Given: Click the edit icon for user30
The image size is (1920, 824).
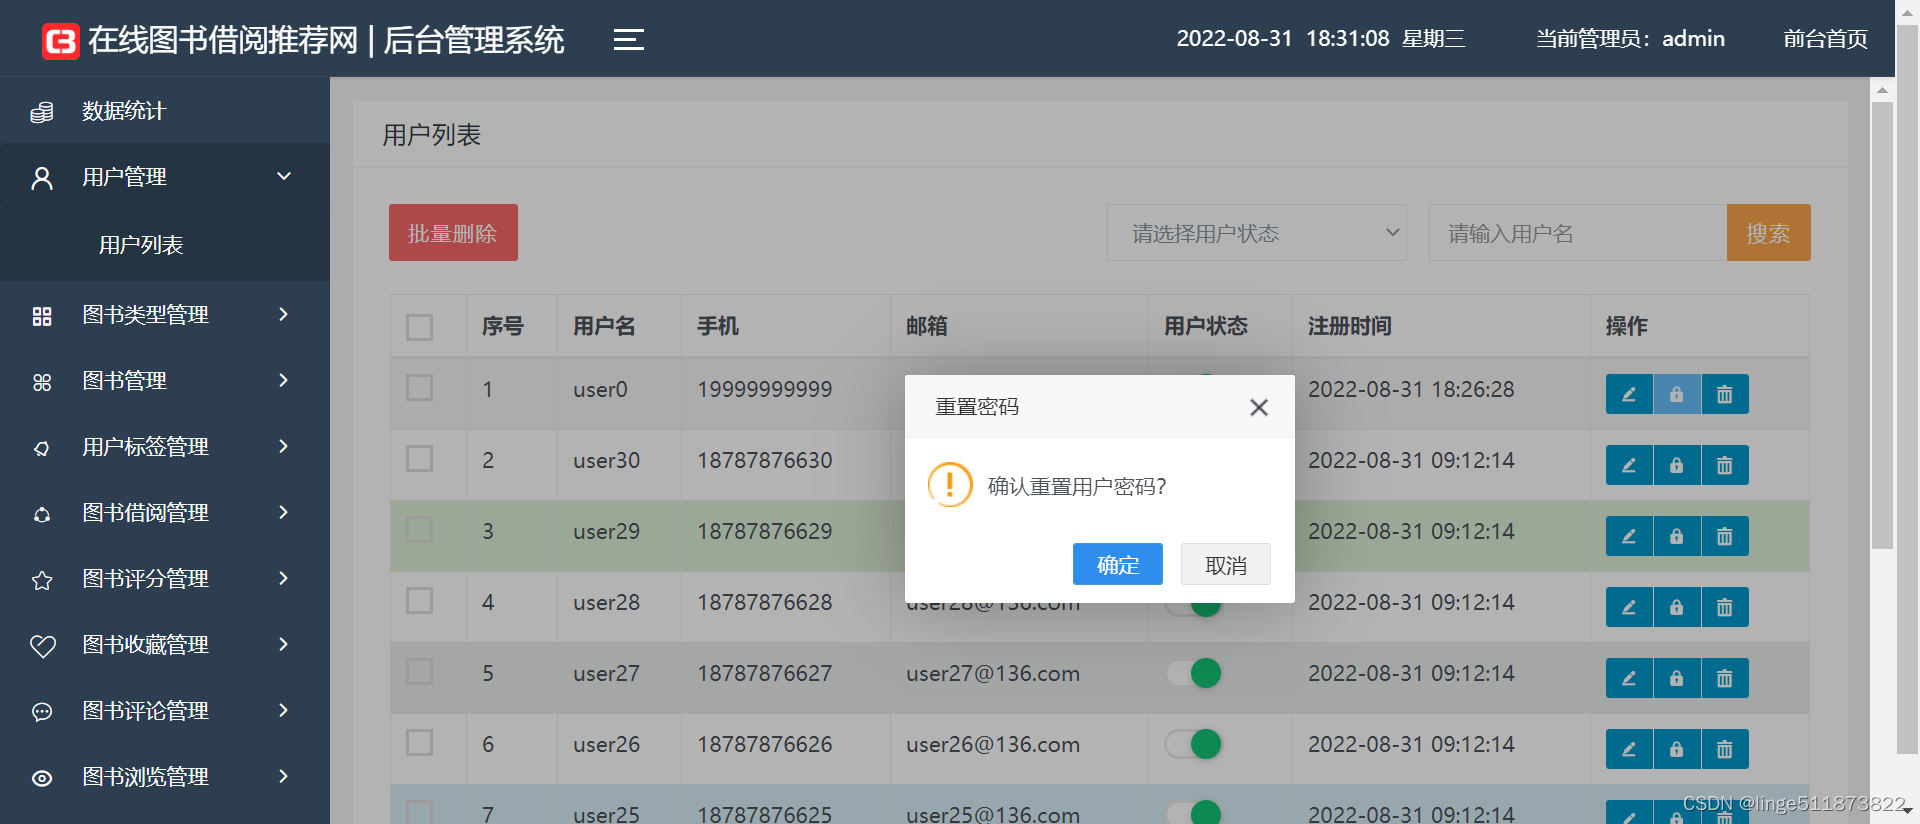Looking at the screenshot, I should click(x=1629, y=465).
